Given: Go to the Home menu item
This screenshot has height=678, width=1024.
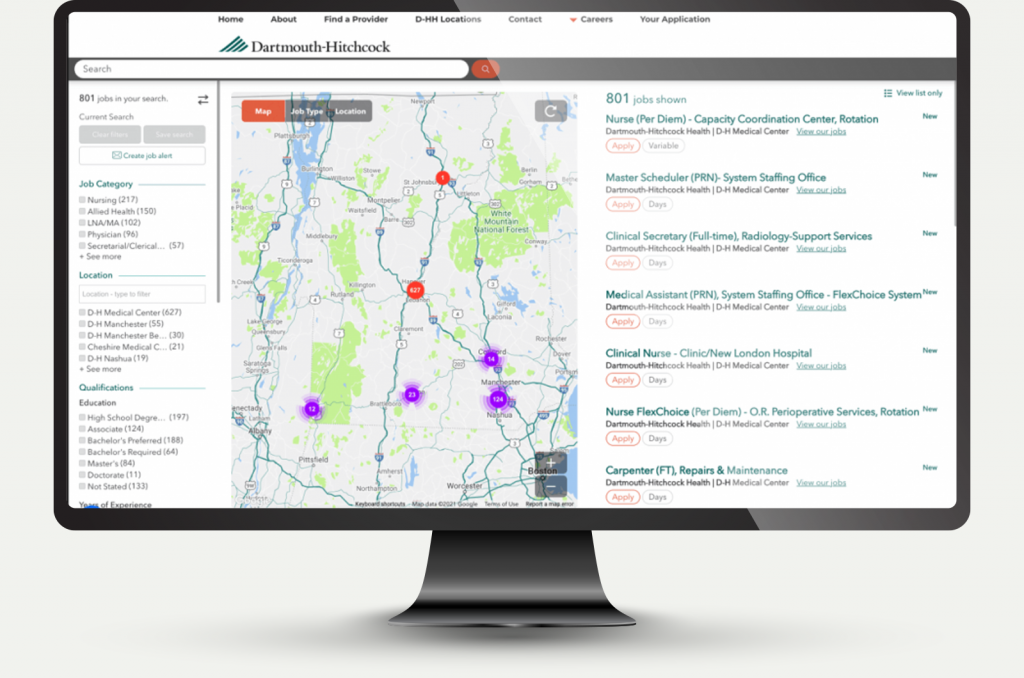Looking at the screenshot, I should pos(231,20).
